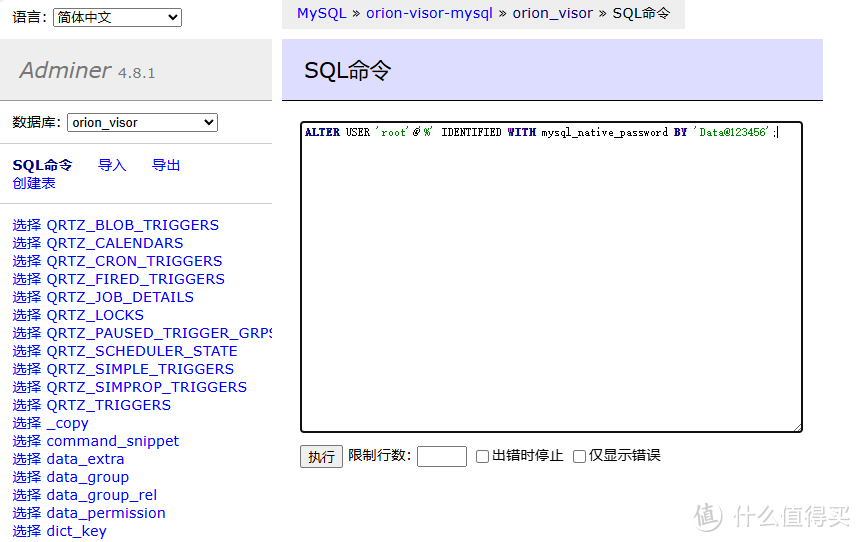Select data of QRTZ_SIMPLE_TRIGGERS via 选择
This screenshot has width=860, height=542.
tap(27, 370)
